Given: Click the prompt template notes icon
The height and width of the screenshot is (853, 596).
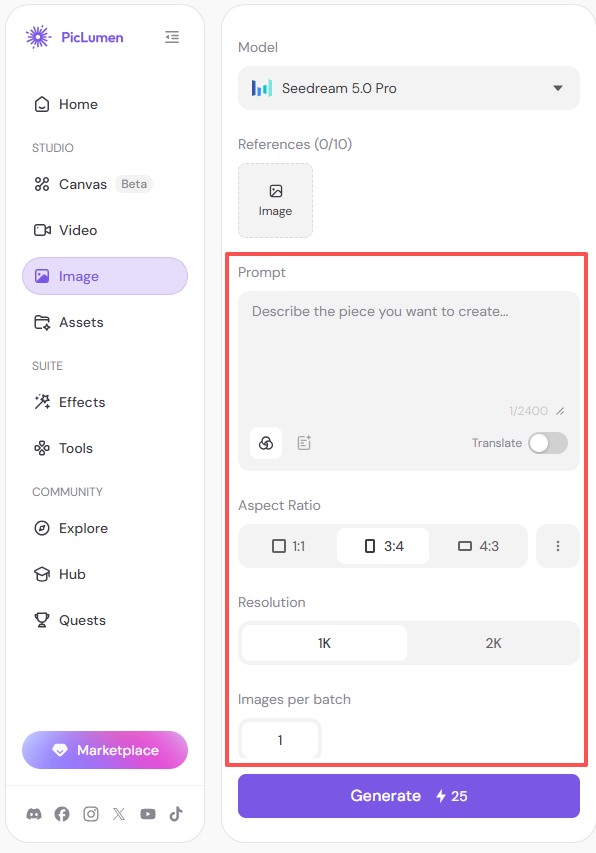Looking at the screenshot, I should [x=304, y=443].
